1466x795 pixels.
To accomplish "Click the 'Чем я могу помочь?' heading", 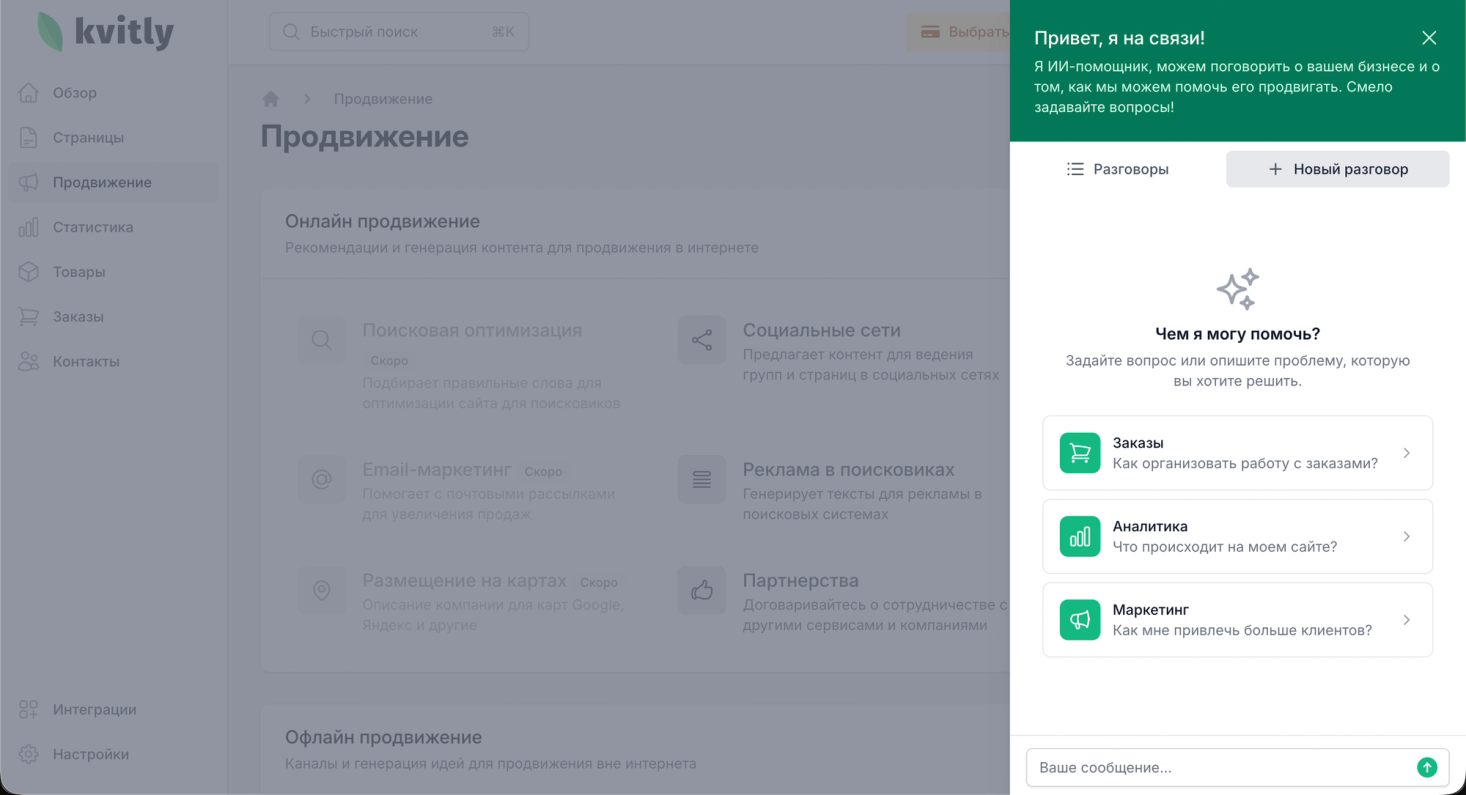I will 1238,334.
